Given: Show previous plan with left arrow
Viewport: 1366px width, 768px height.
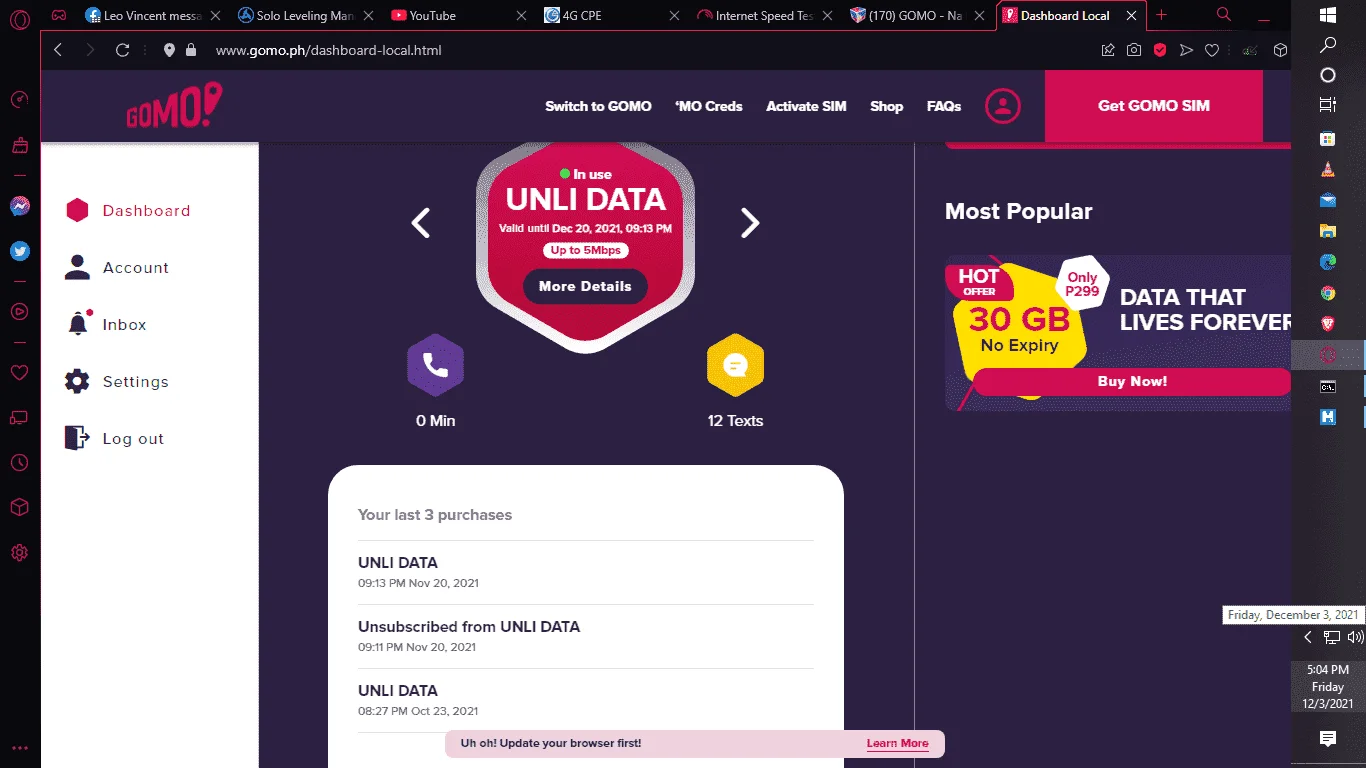Looking at the screenshot, I should (x=421, y=223).
